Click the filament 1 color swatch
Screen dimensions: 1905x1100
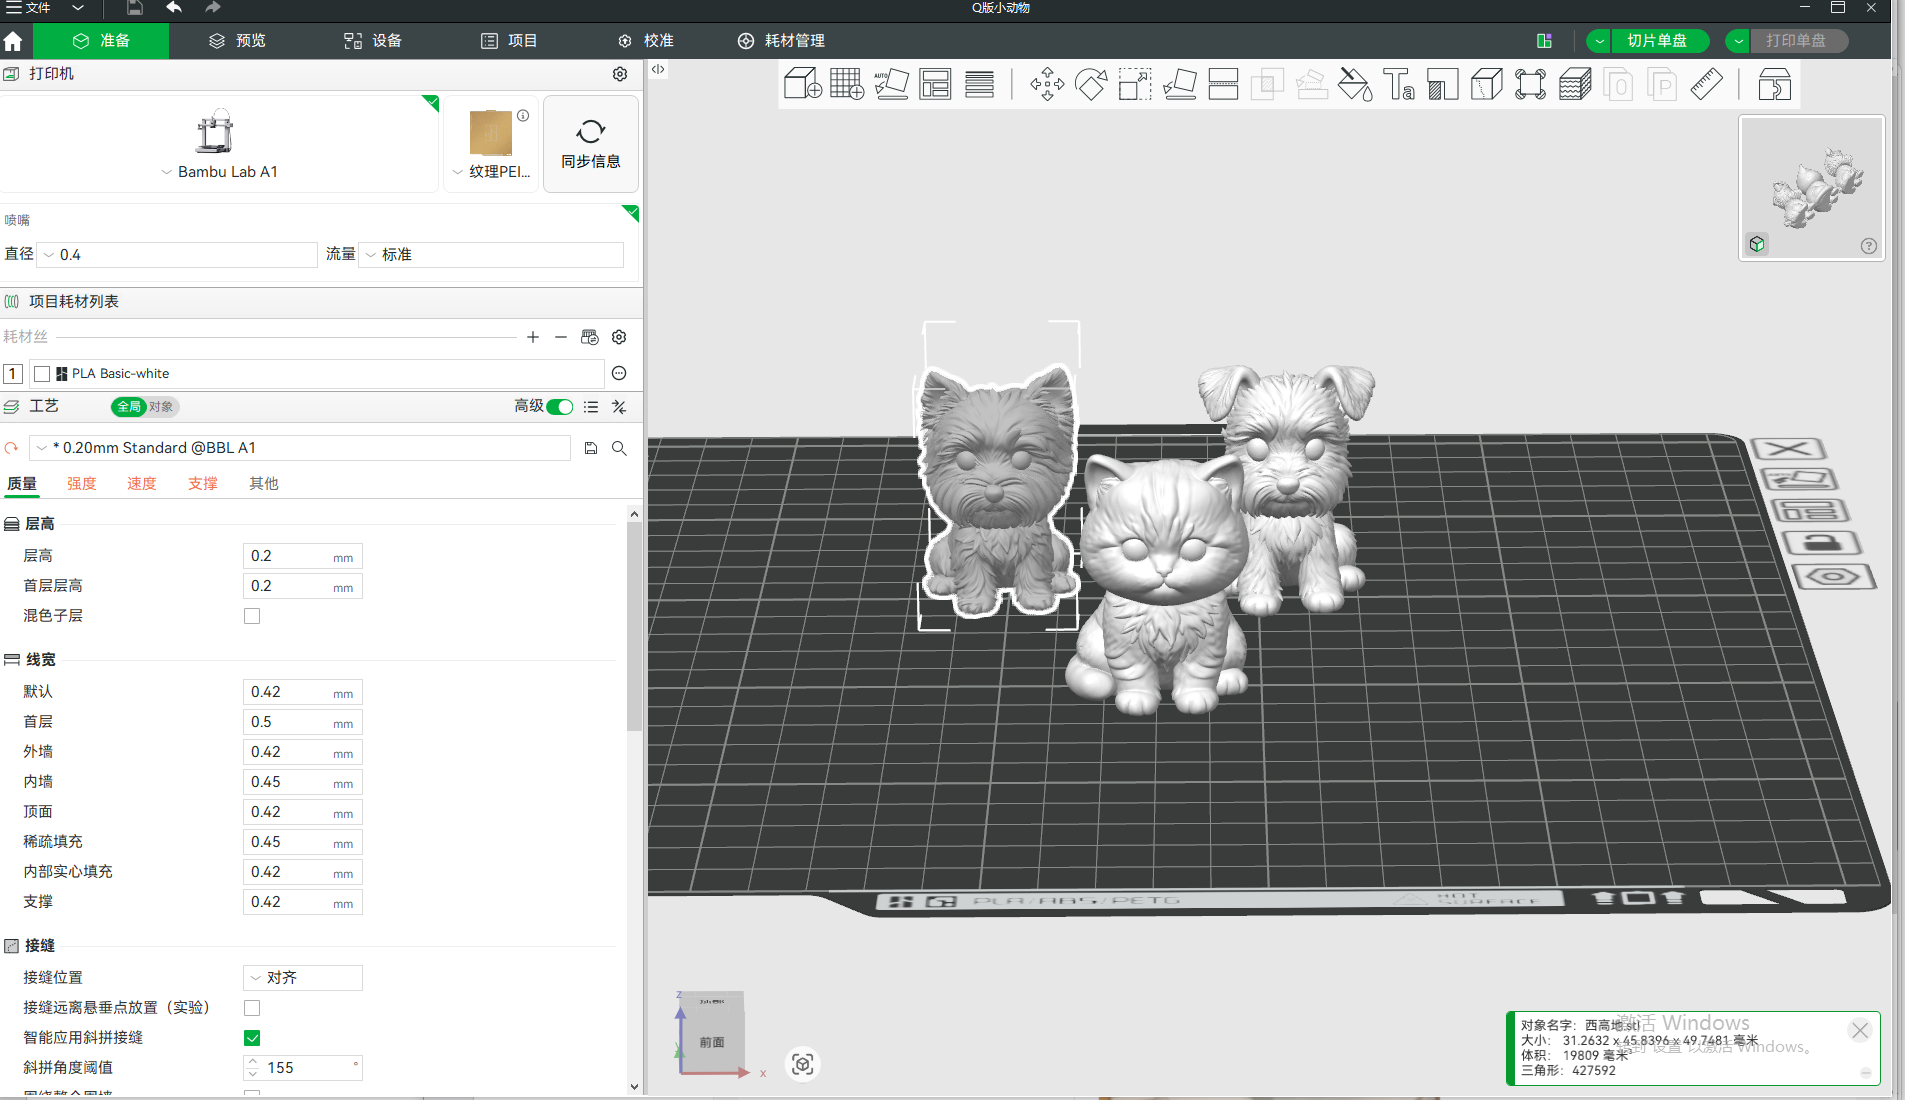point(42,374)
